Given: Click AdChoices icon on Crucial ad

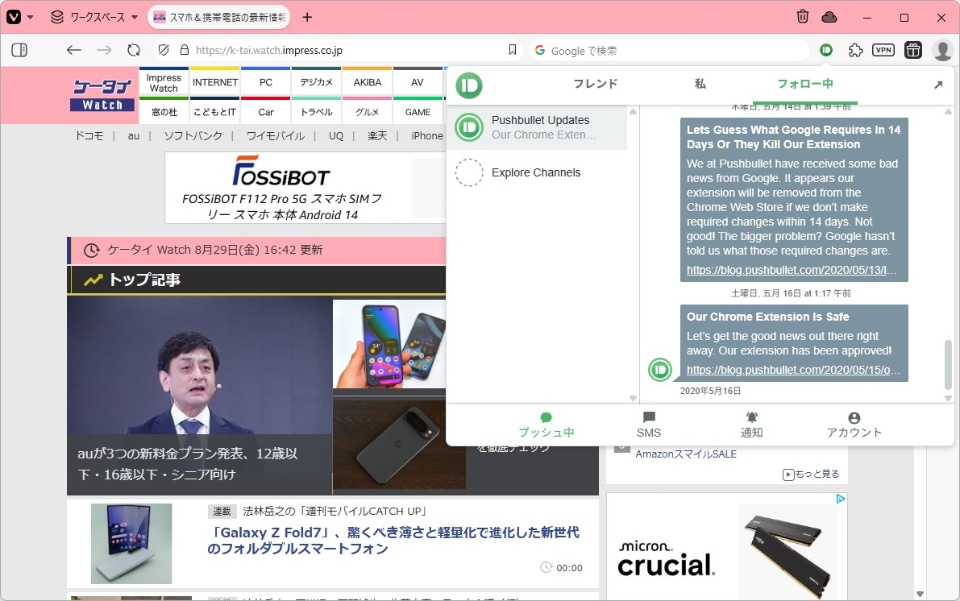Looking at the screenshot, I should point(841,499).
